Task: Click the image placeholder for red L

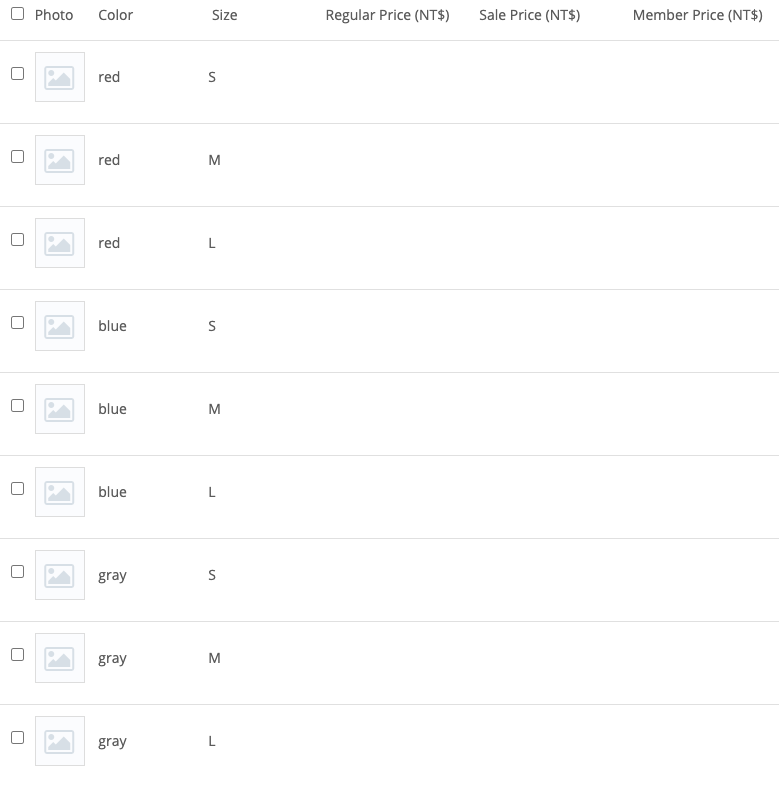Action: coord(60,243)
